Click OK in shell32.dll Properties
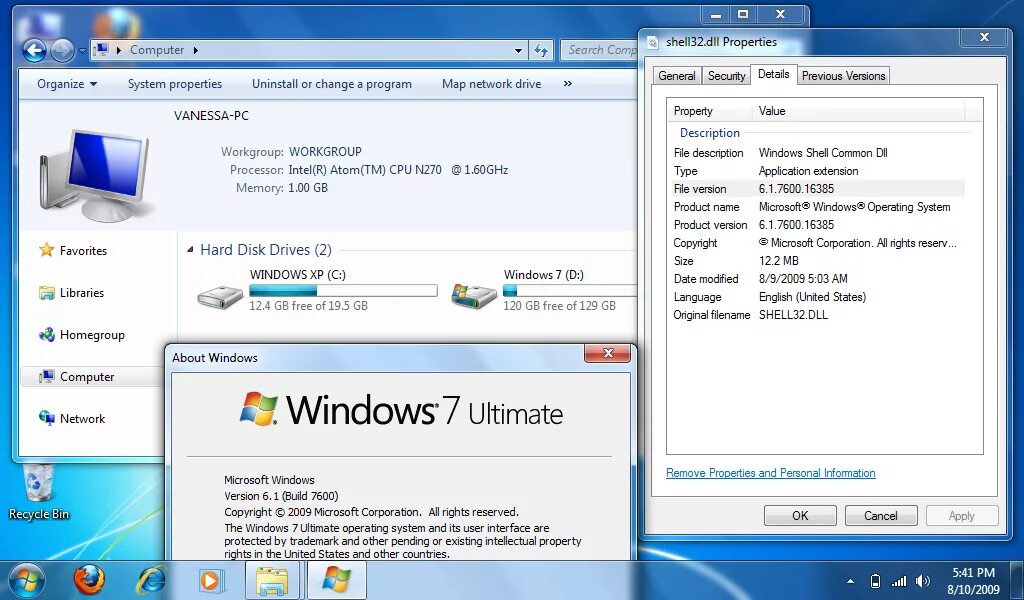The image size is (1024, 600). point(800,516)
